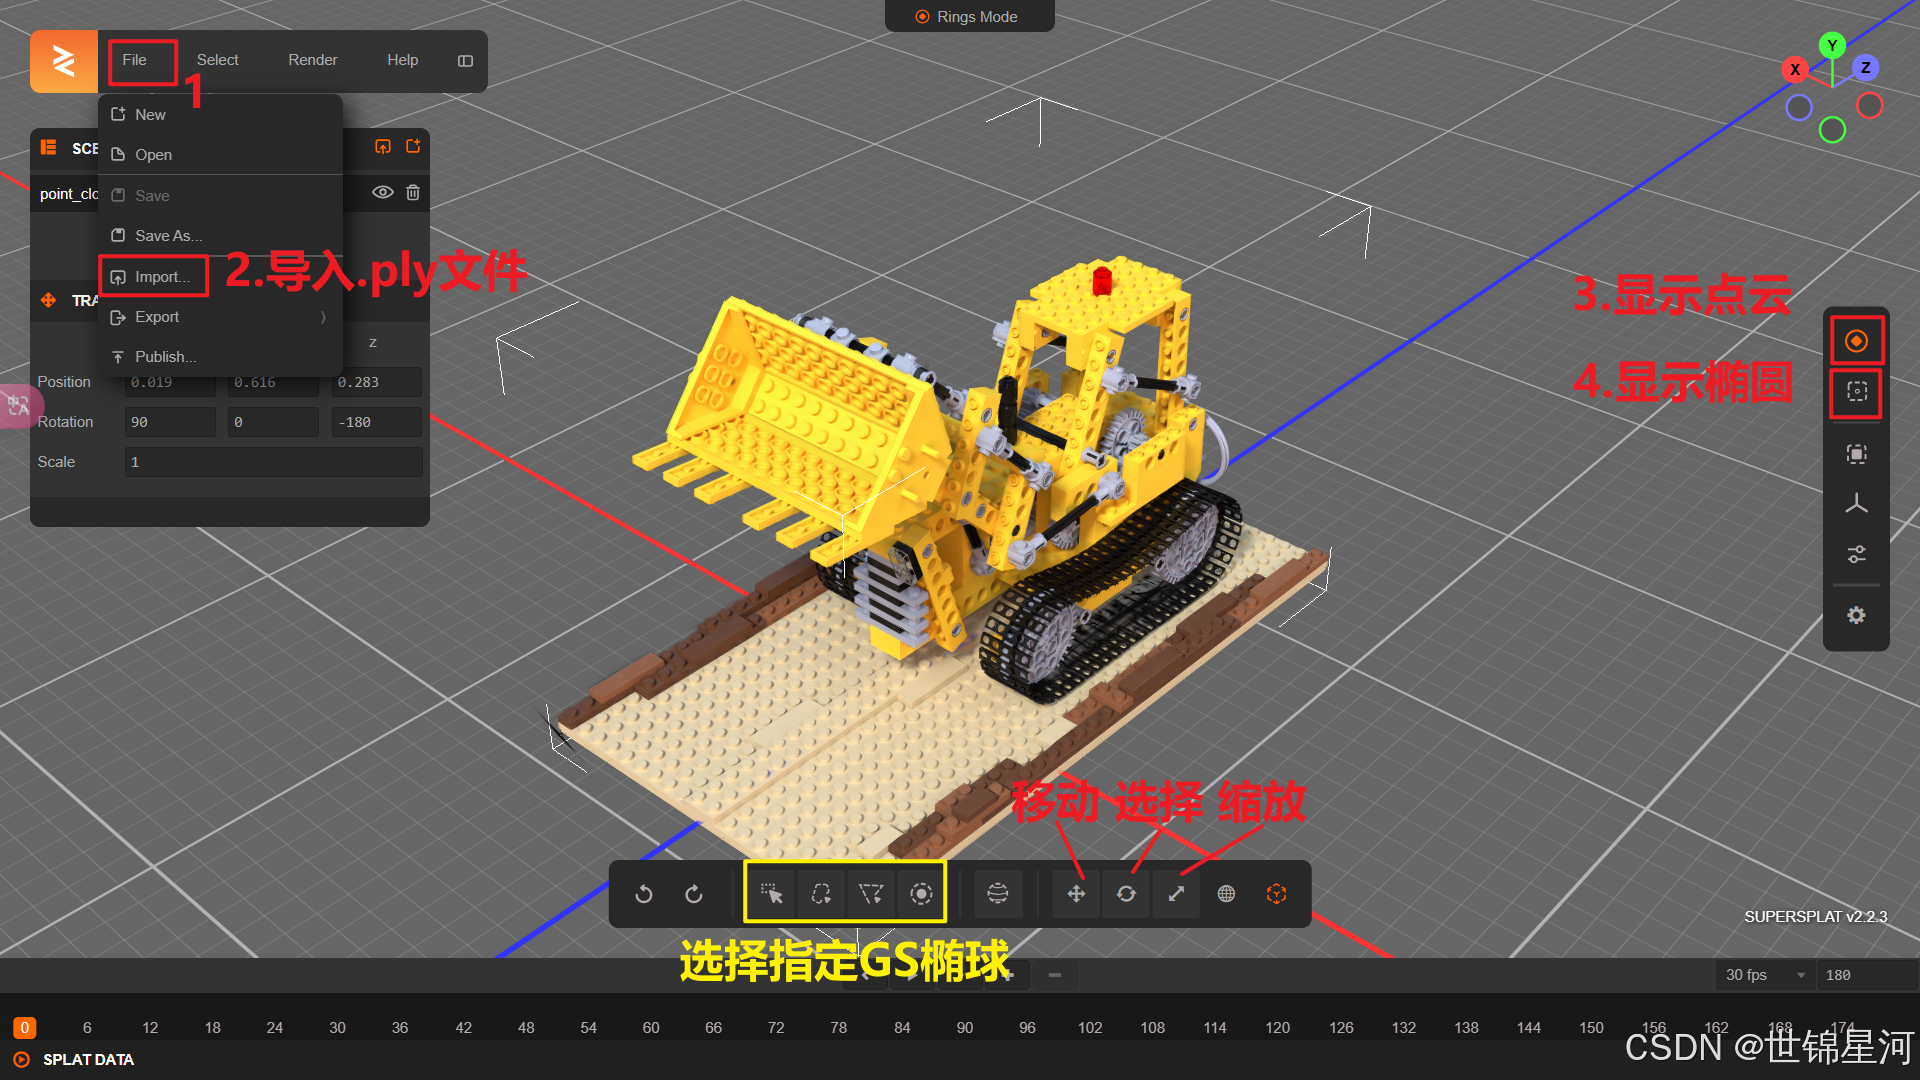The image size is (1920, 1080).
Task: Click the Y axis on view gizmo
Action: tap(1832, 45)
